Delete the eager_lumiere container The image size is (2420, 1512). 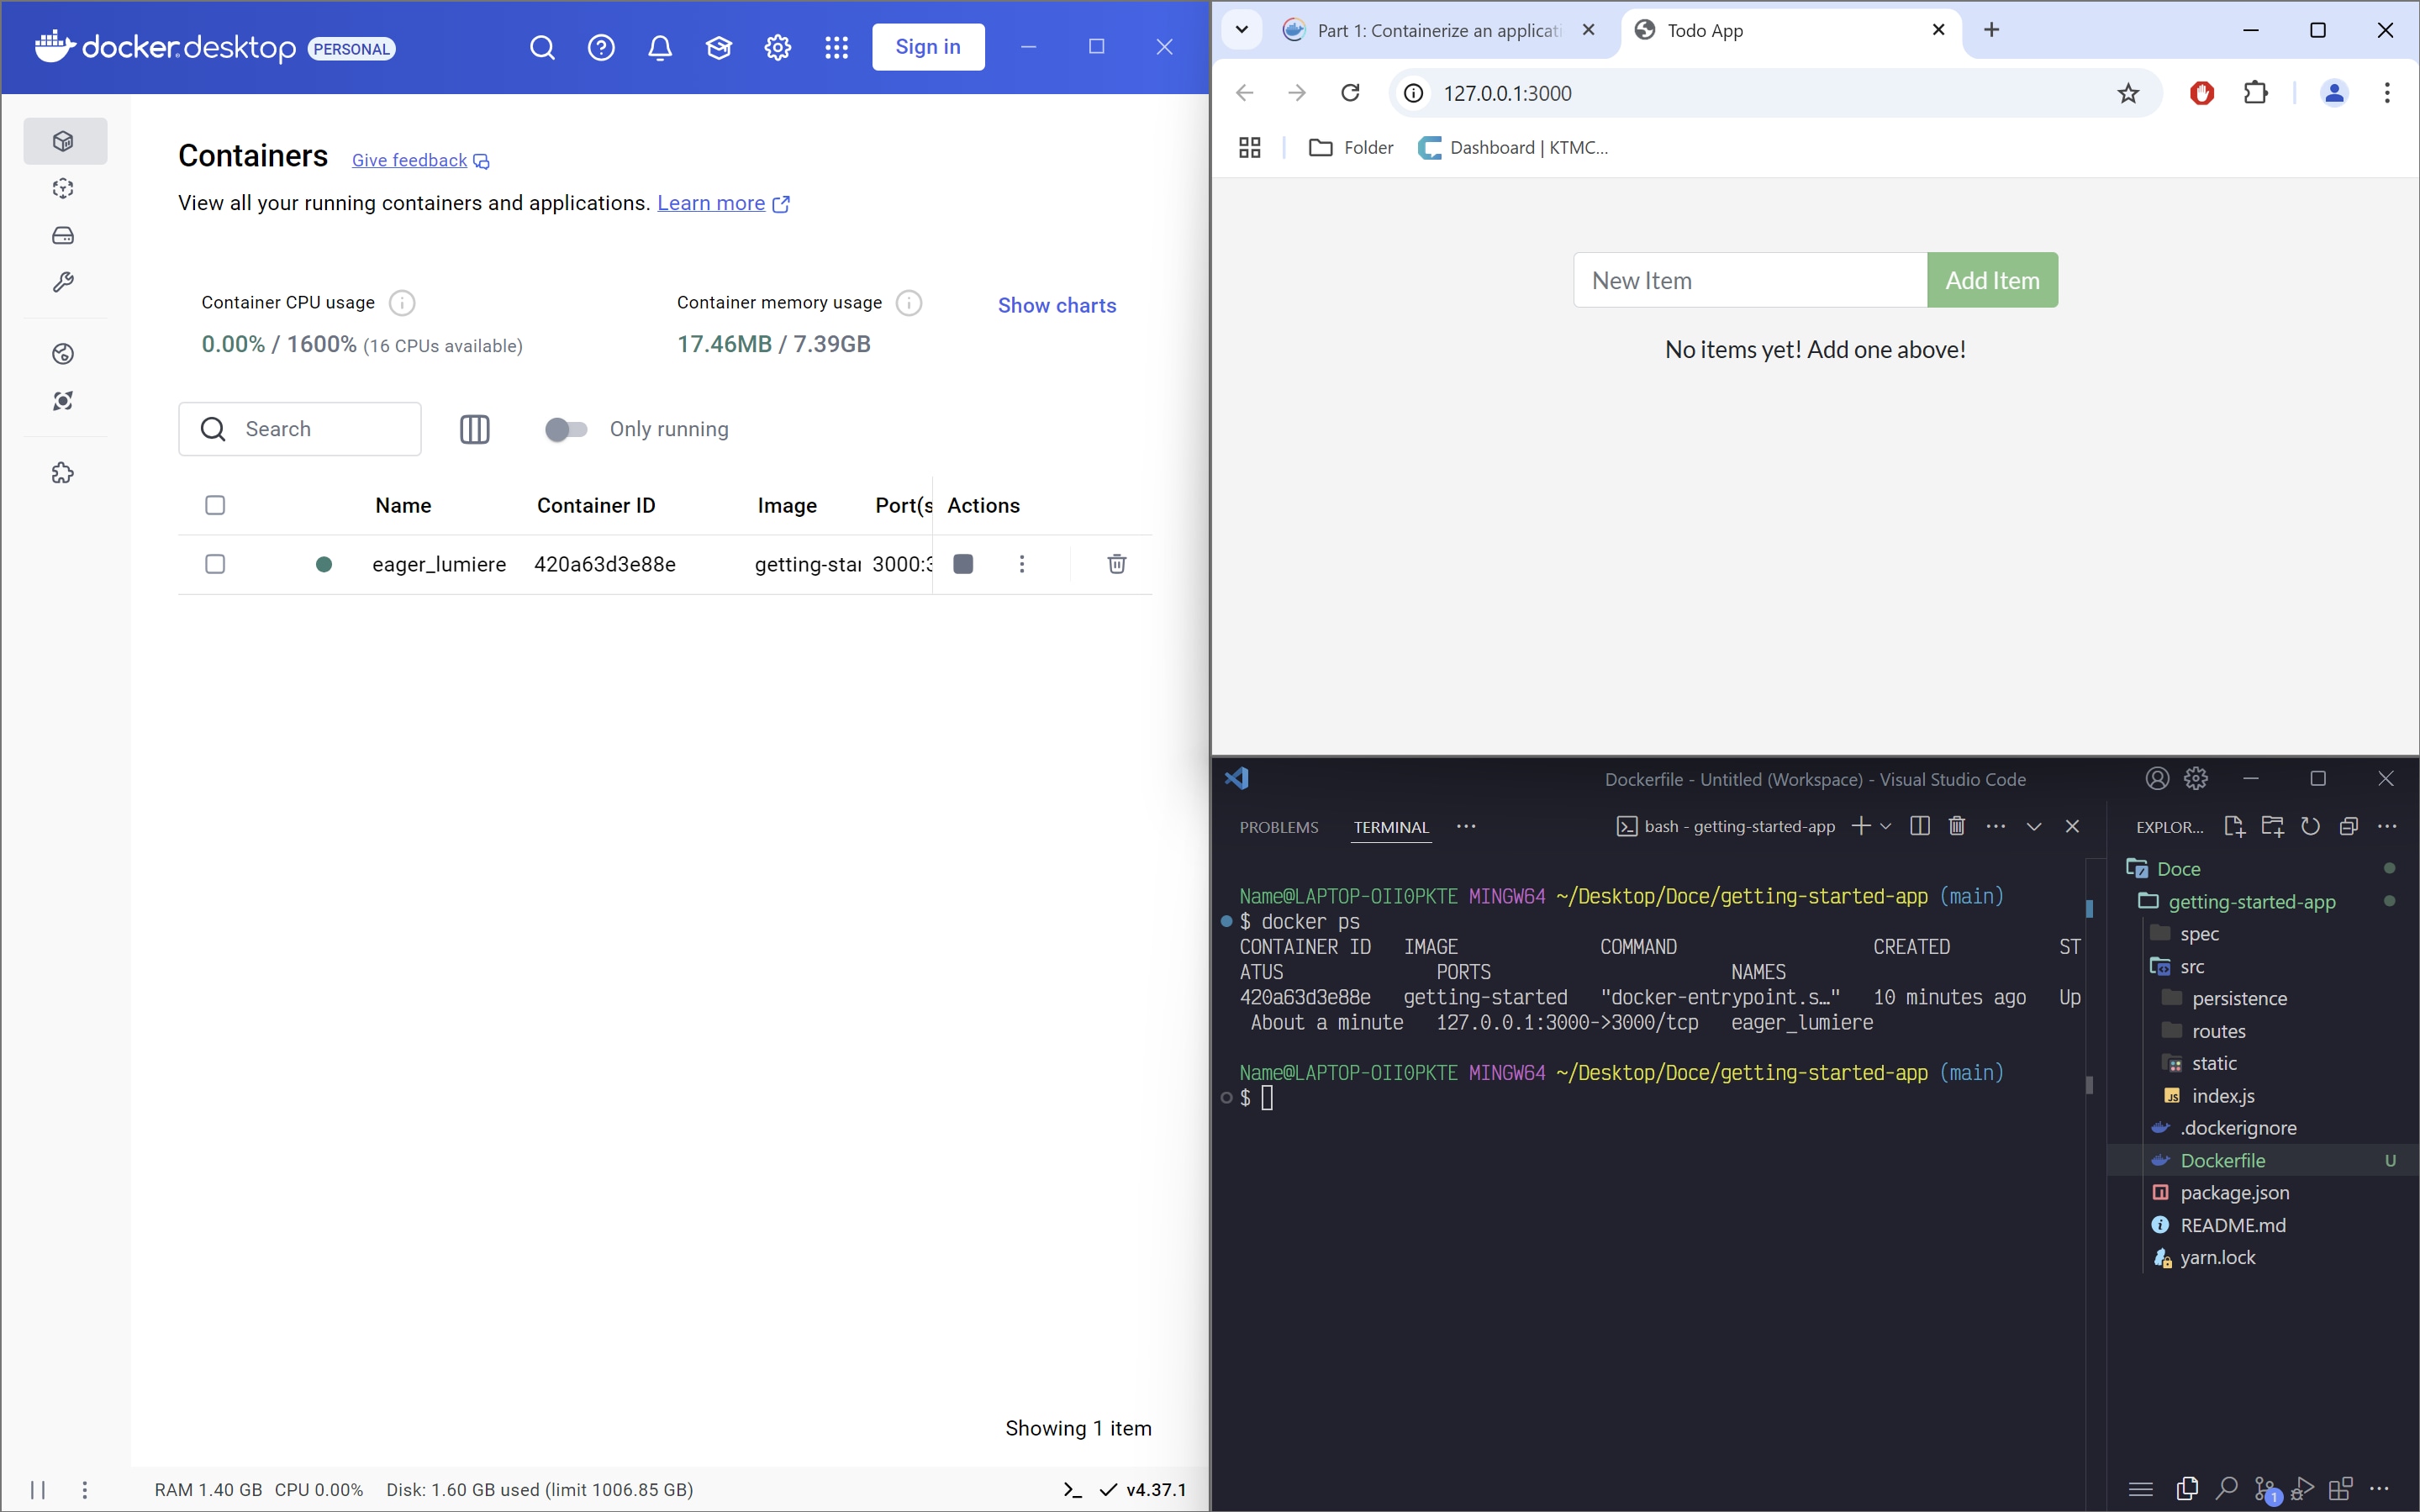[1117, 564]
